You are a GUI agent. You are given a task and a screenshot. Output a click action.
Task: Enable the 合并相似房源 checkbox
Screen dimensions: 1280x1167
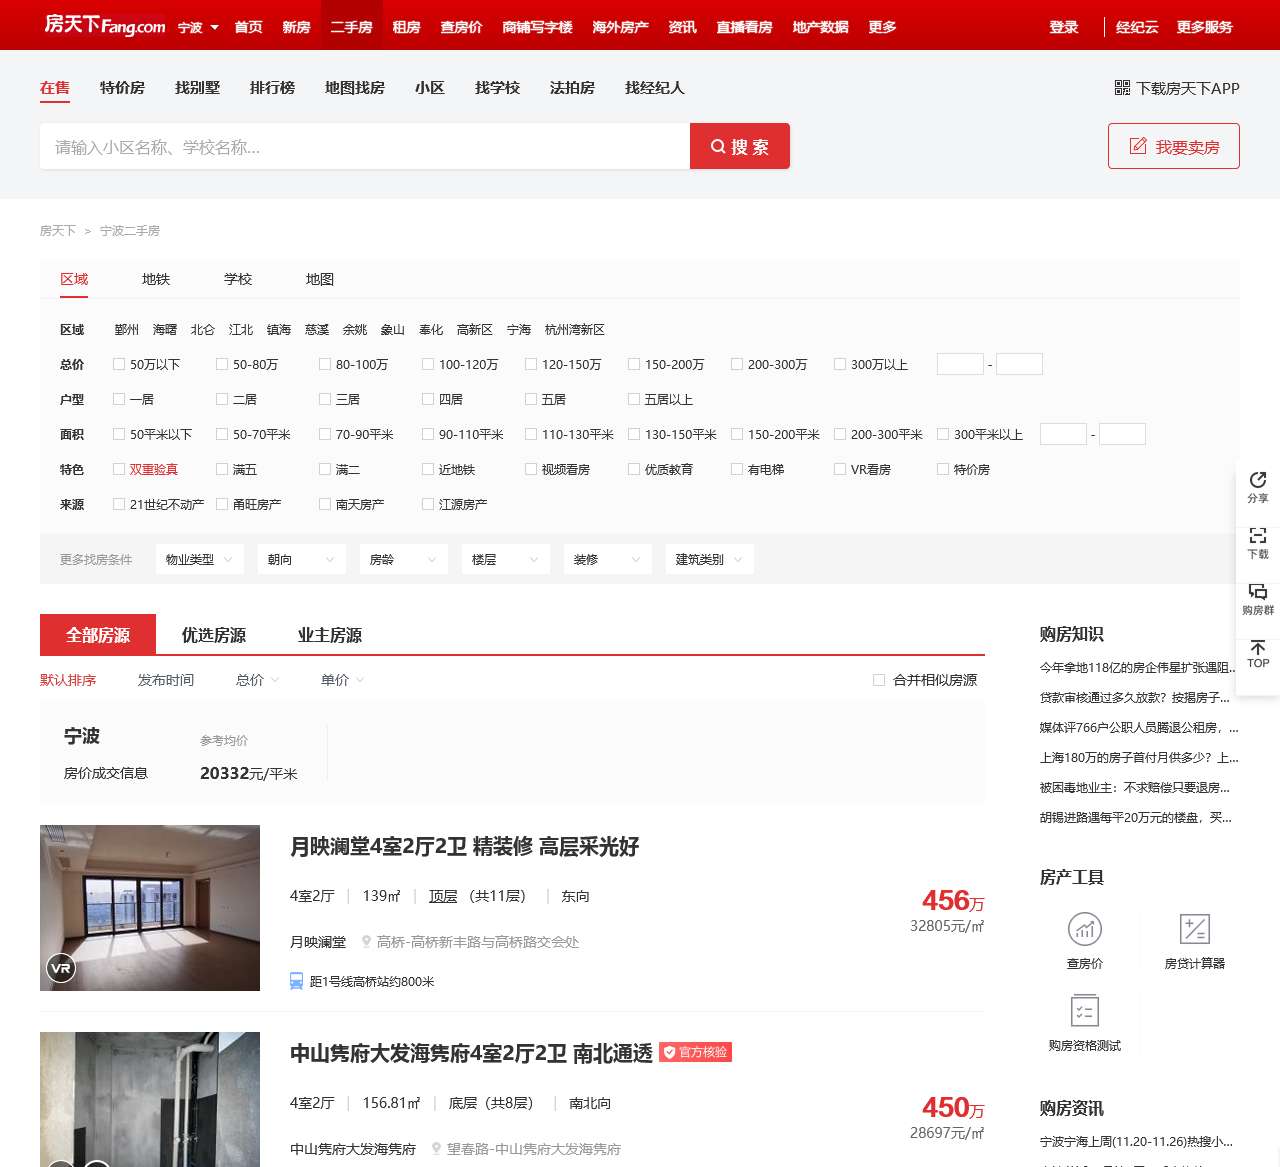click(878, 679)
